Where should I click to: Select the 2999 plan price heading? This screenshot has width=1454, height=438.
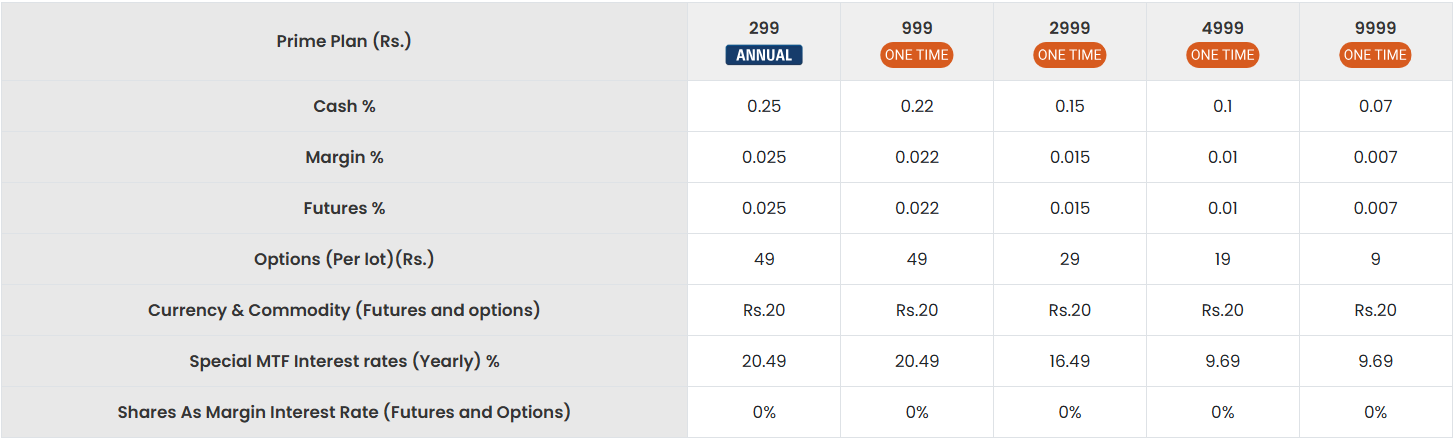pyautogui.click(x=1069, y=28)
